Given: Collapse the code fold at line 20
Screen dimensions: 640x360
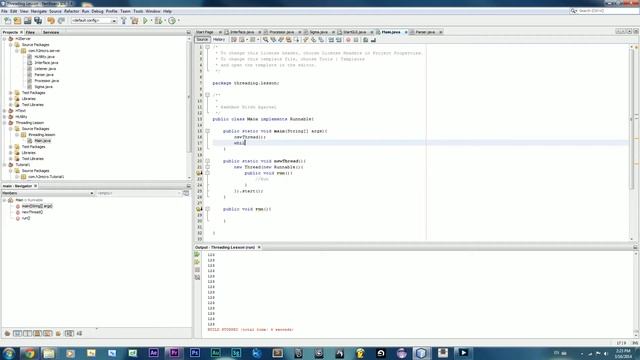Looking at the screenshot, I should (x=207, y=161).
